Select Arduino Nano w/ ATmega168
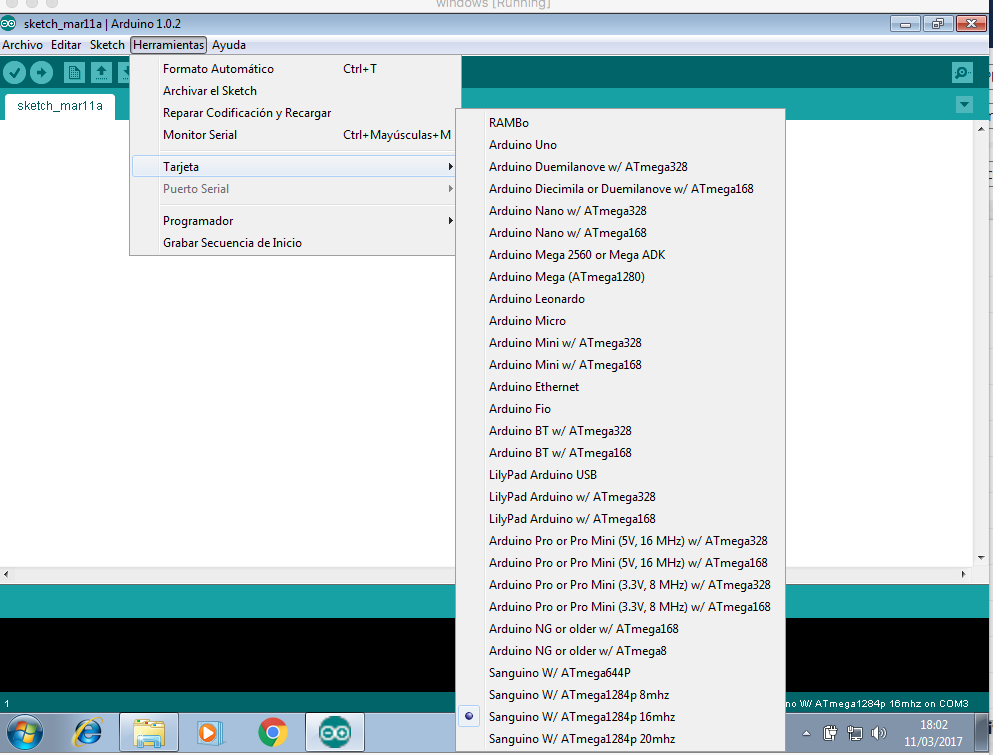The width and height of the screenshot is (993, 755). tap(621, 232)
